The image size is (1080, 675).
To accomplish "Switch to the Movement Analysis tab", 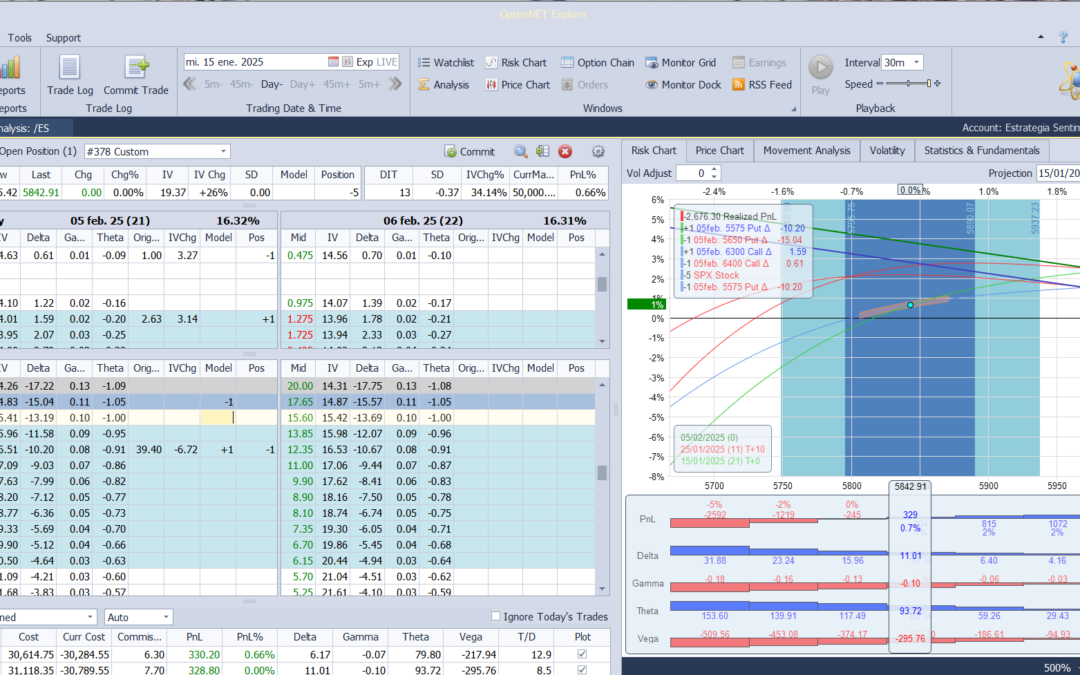I will click(x=806, y=150).
